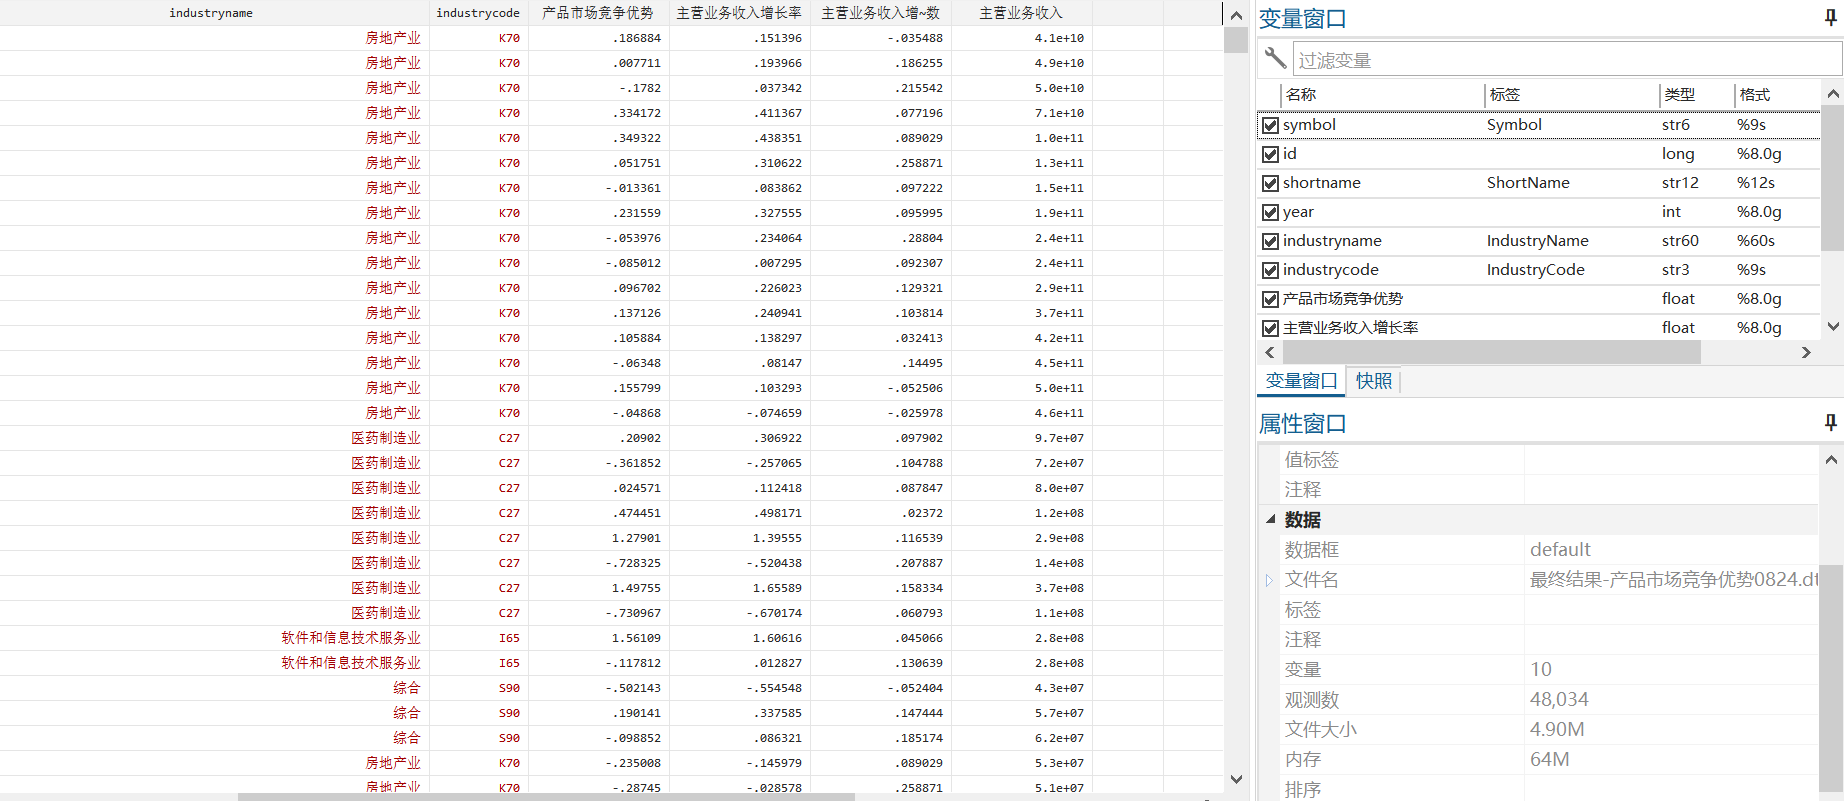Click the 过滤变量 filter input box
The width and height of the screenshot is (1844, 801).
pos(1566,59)
